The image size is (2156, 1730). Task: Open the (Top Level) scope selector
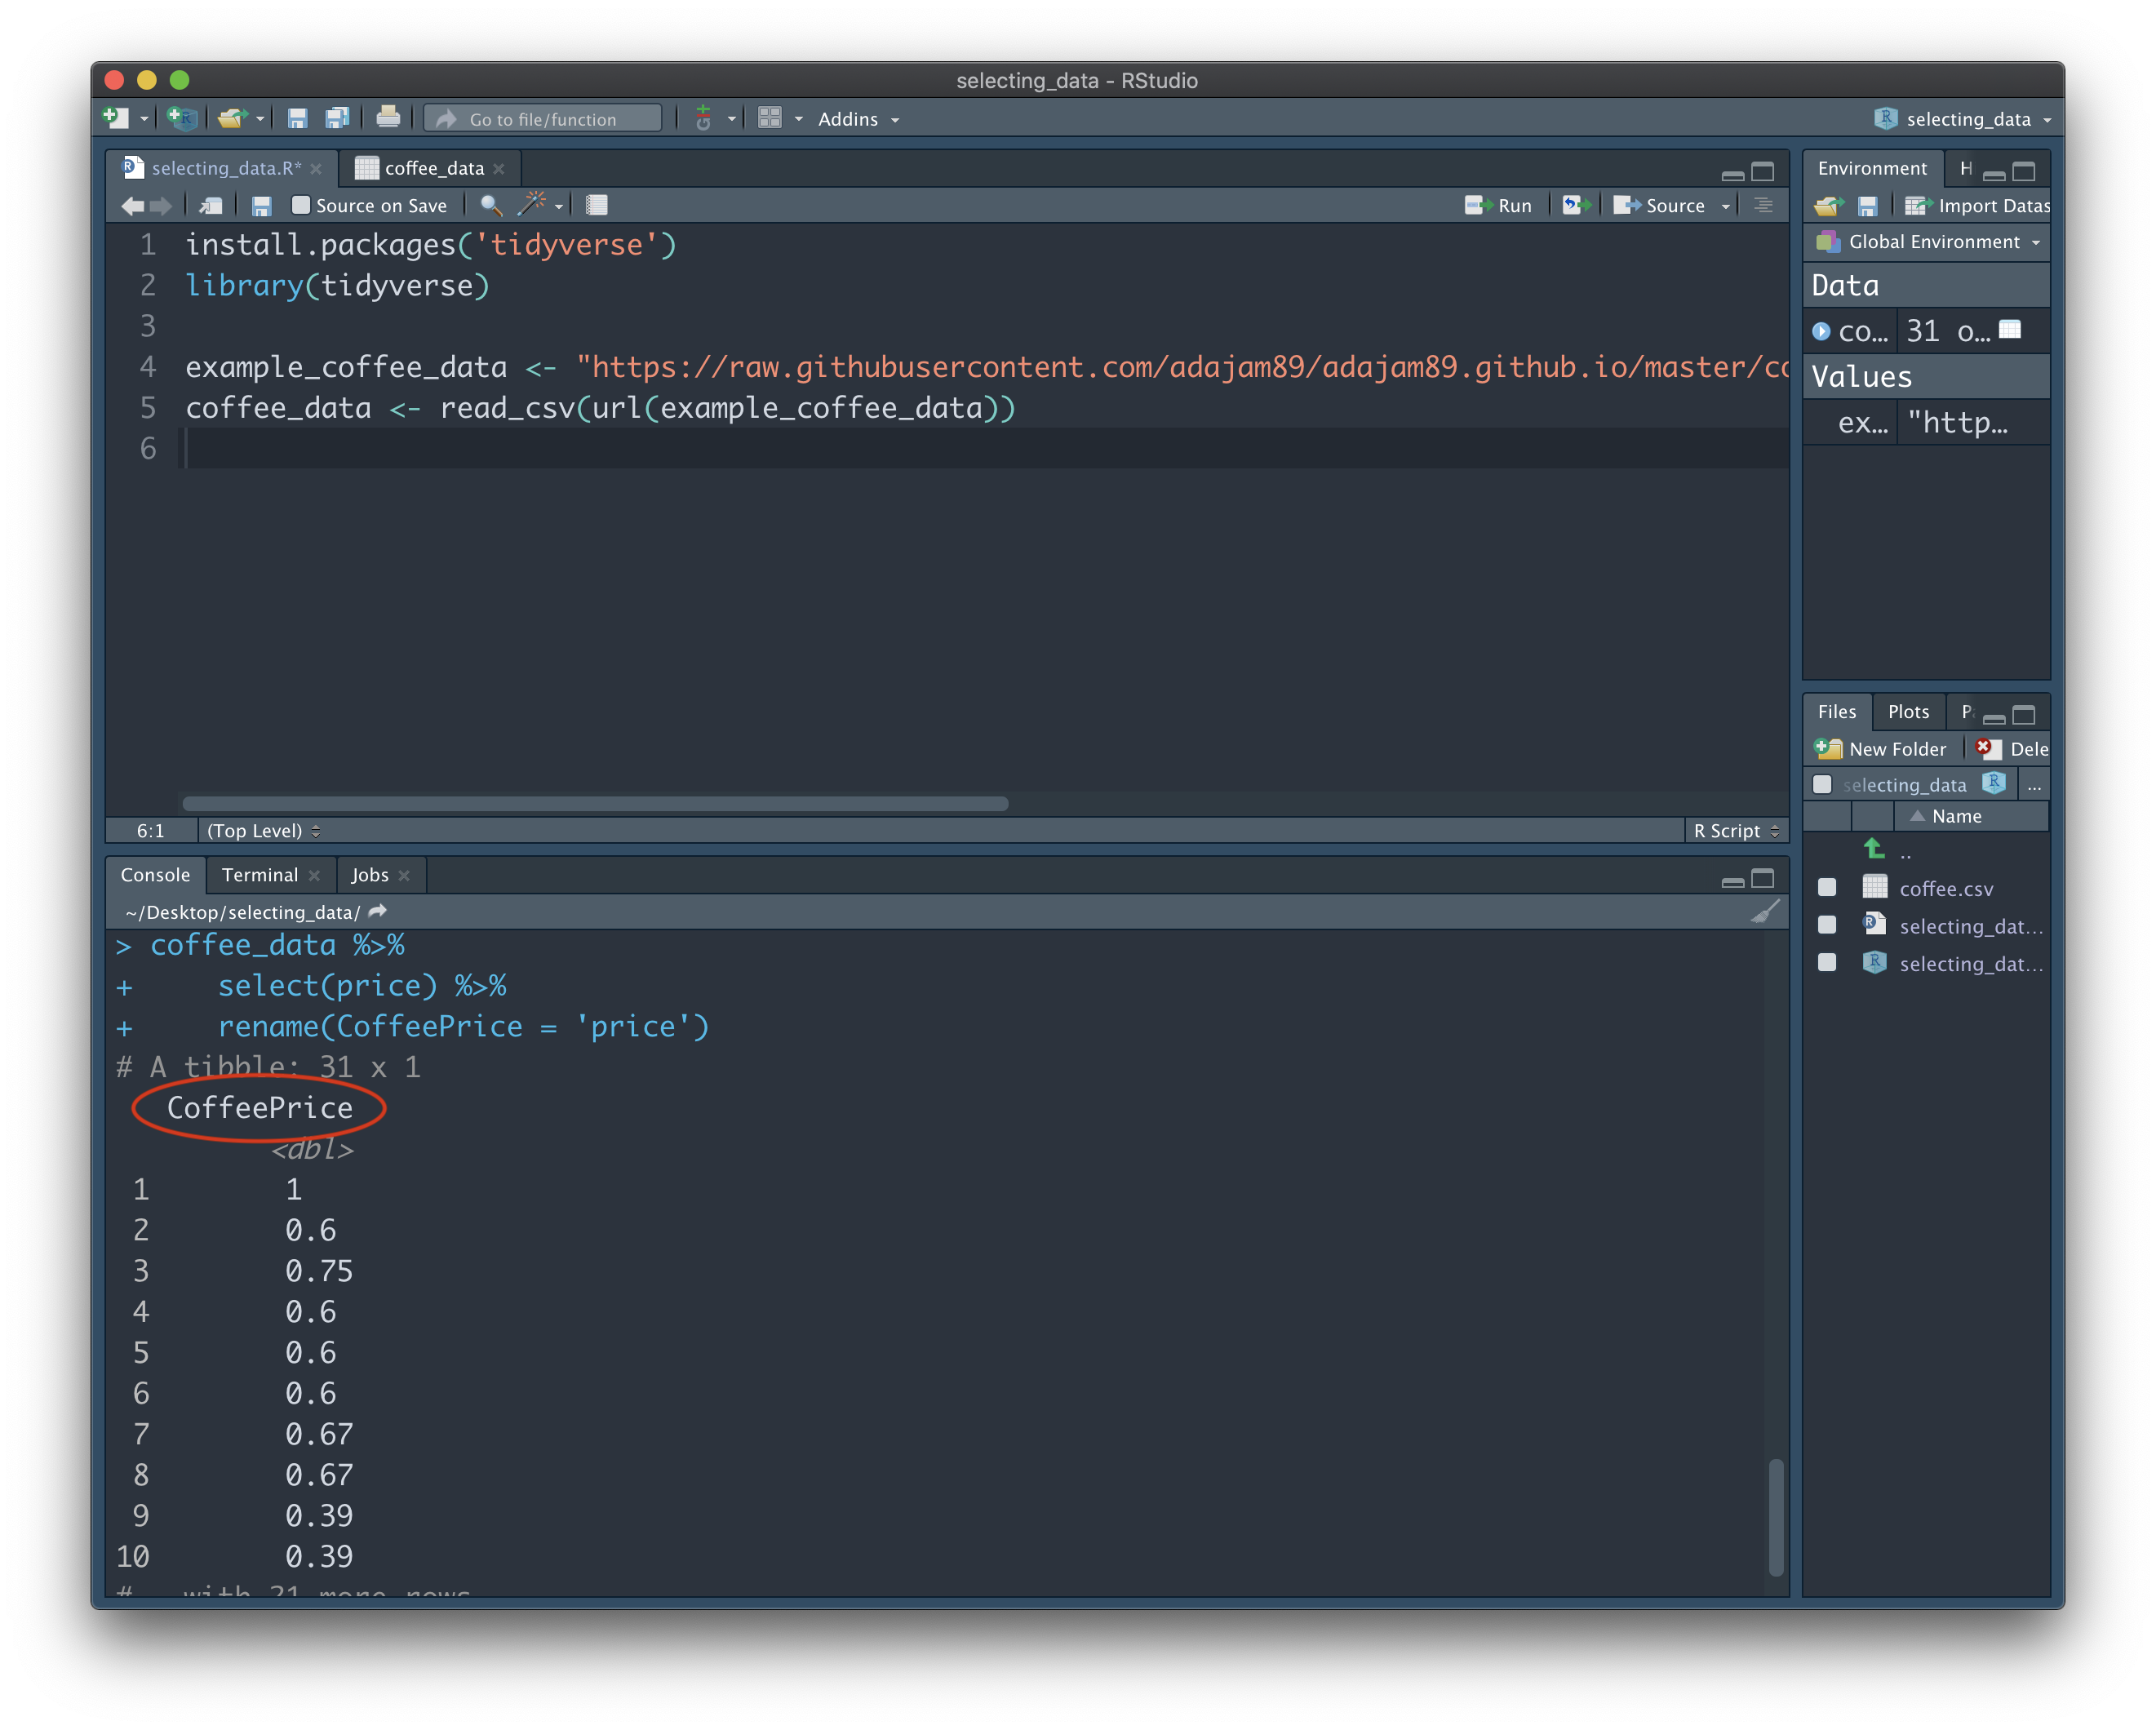[x=263, y=831]
